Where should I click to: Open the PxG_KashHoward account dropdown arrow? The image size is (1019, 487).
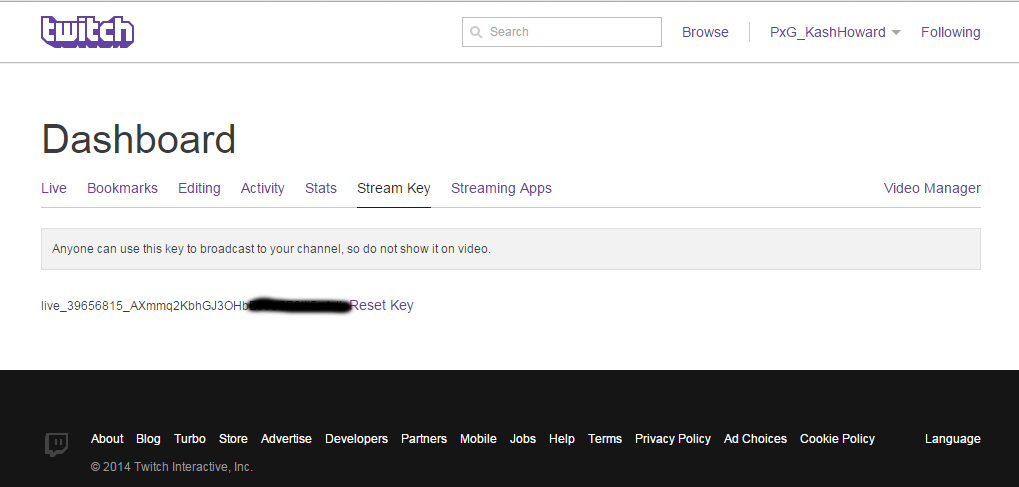click(896, 33)
